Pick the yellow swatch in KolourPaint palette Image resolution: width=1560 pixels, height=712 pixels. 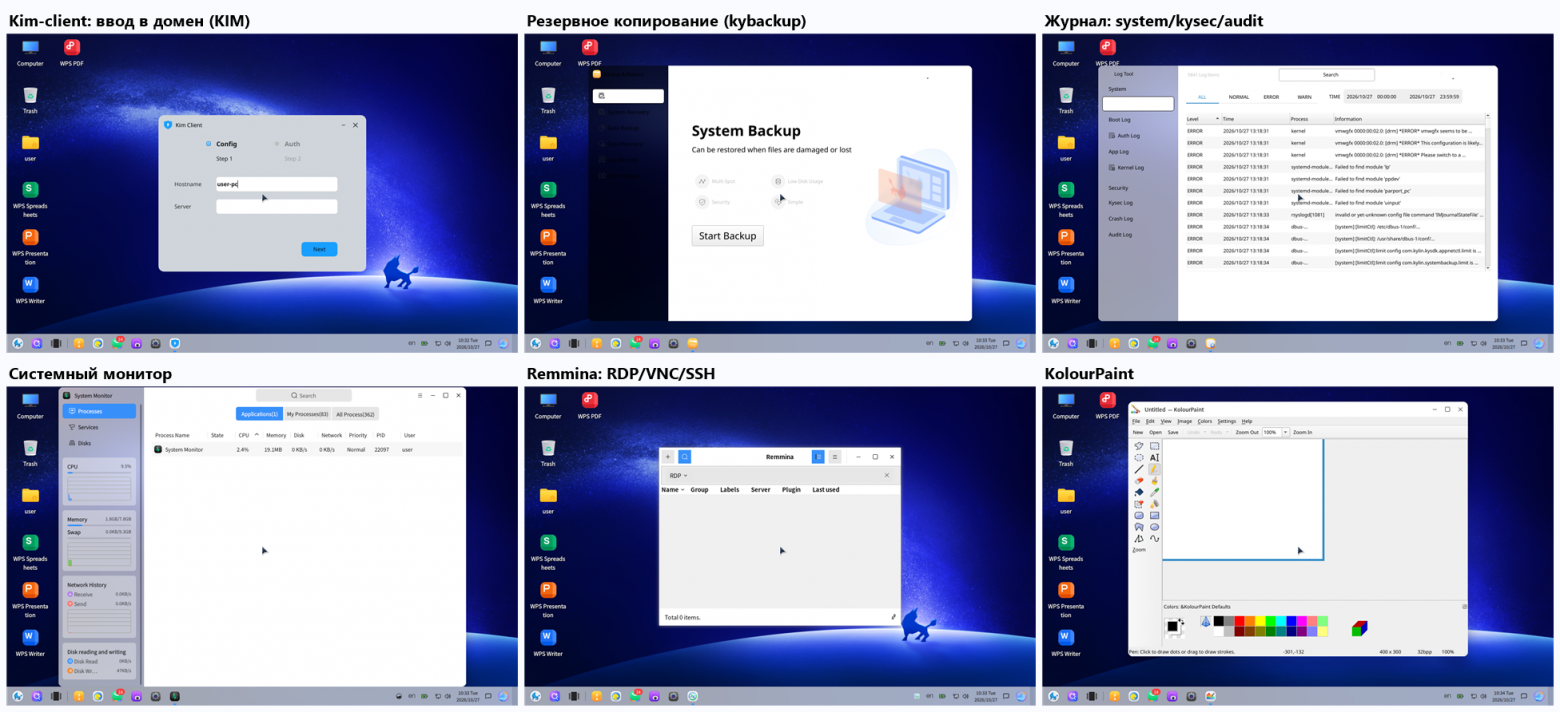point(1260,621)
